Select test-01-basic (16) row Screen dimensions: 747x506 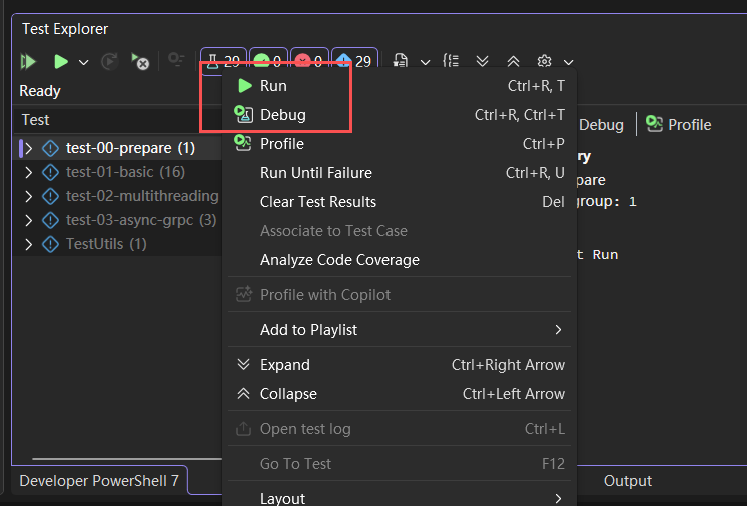coord(119,172)
